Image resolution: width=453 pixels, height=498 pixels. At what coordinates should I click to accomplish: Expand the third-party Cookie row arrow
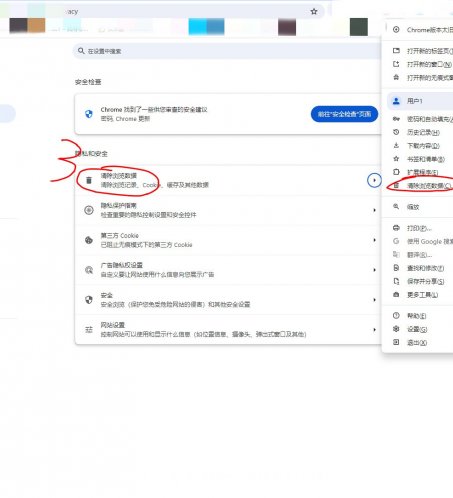point(374,240)
